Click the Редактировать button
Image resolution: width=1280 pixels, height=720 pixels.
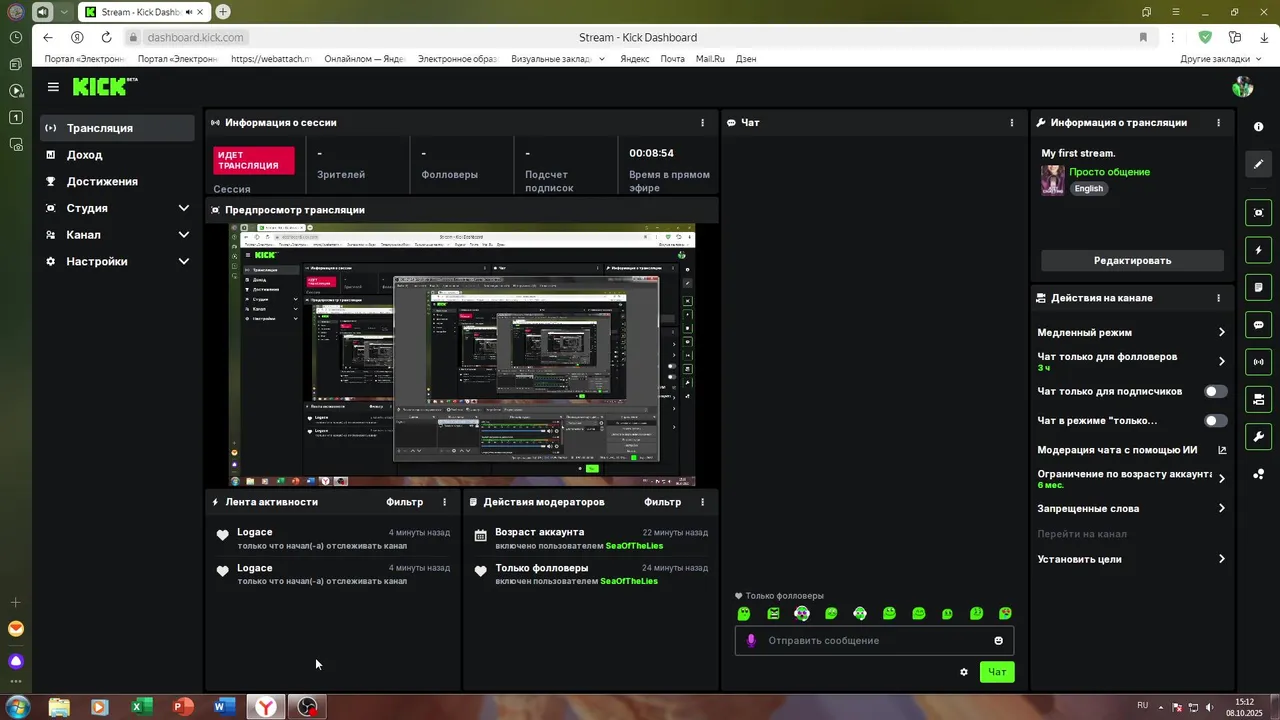pyautogui.click(x=1132, y=260)
